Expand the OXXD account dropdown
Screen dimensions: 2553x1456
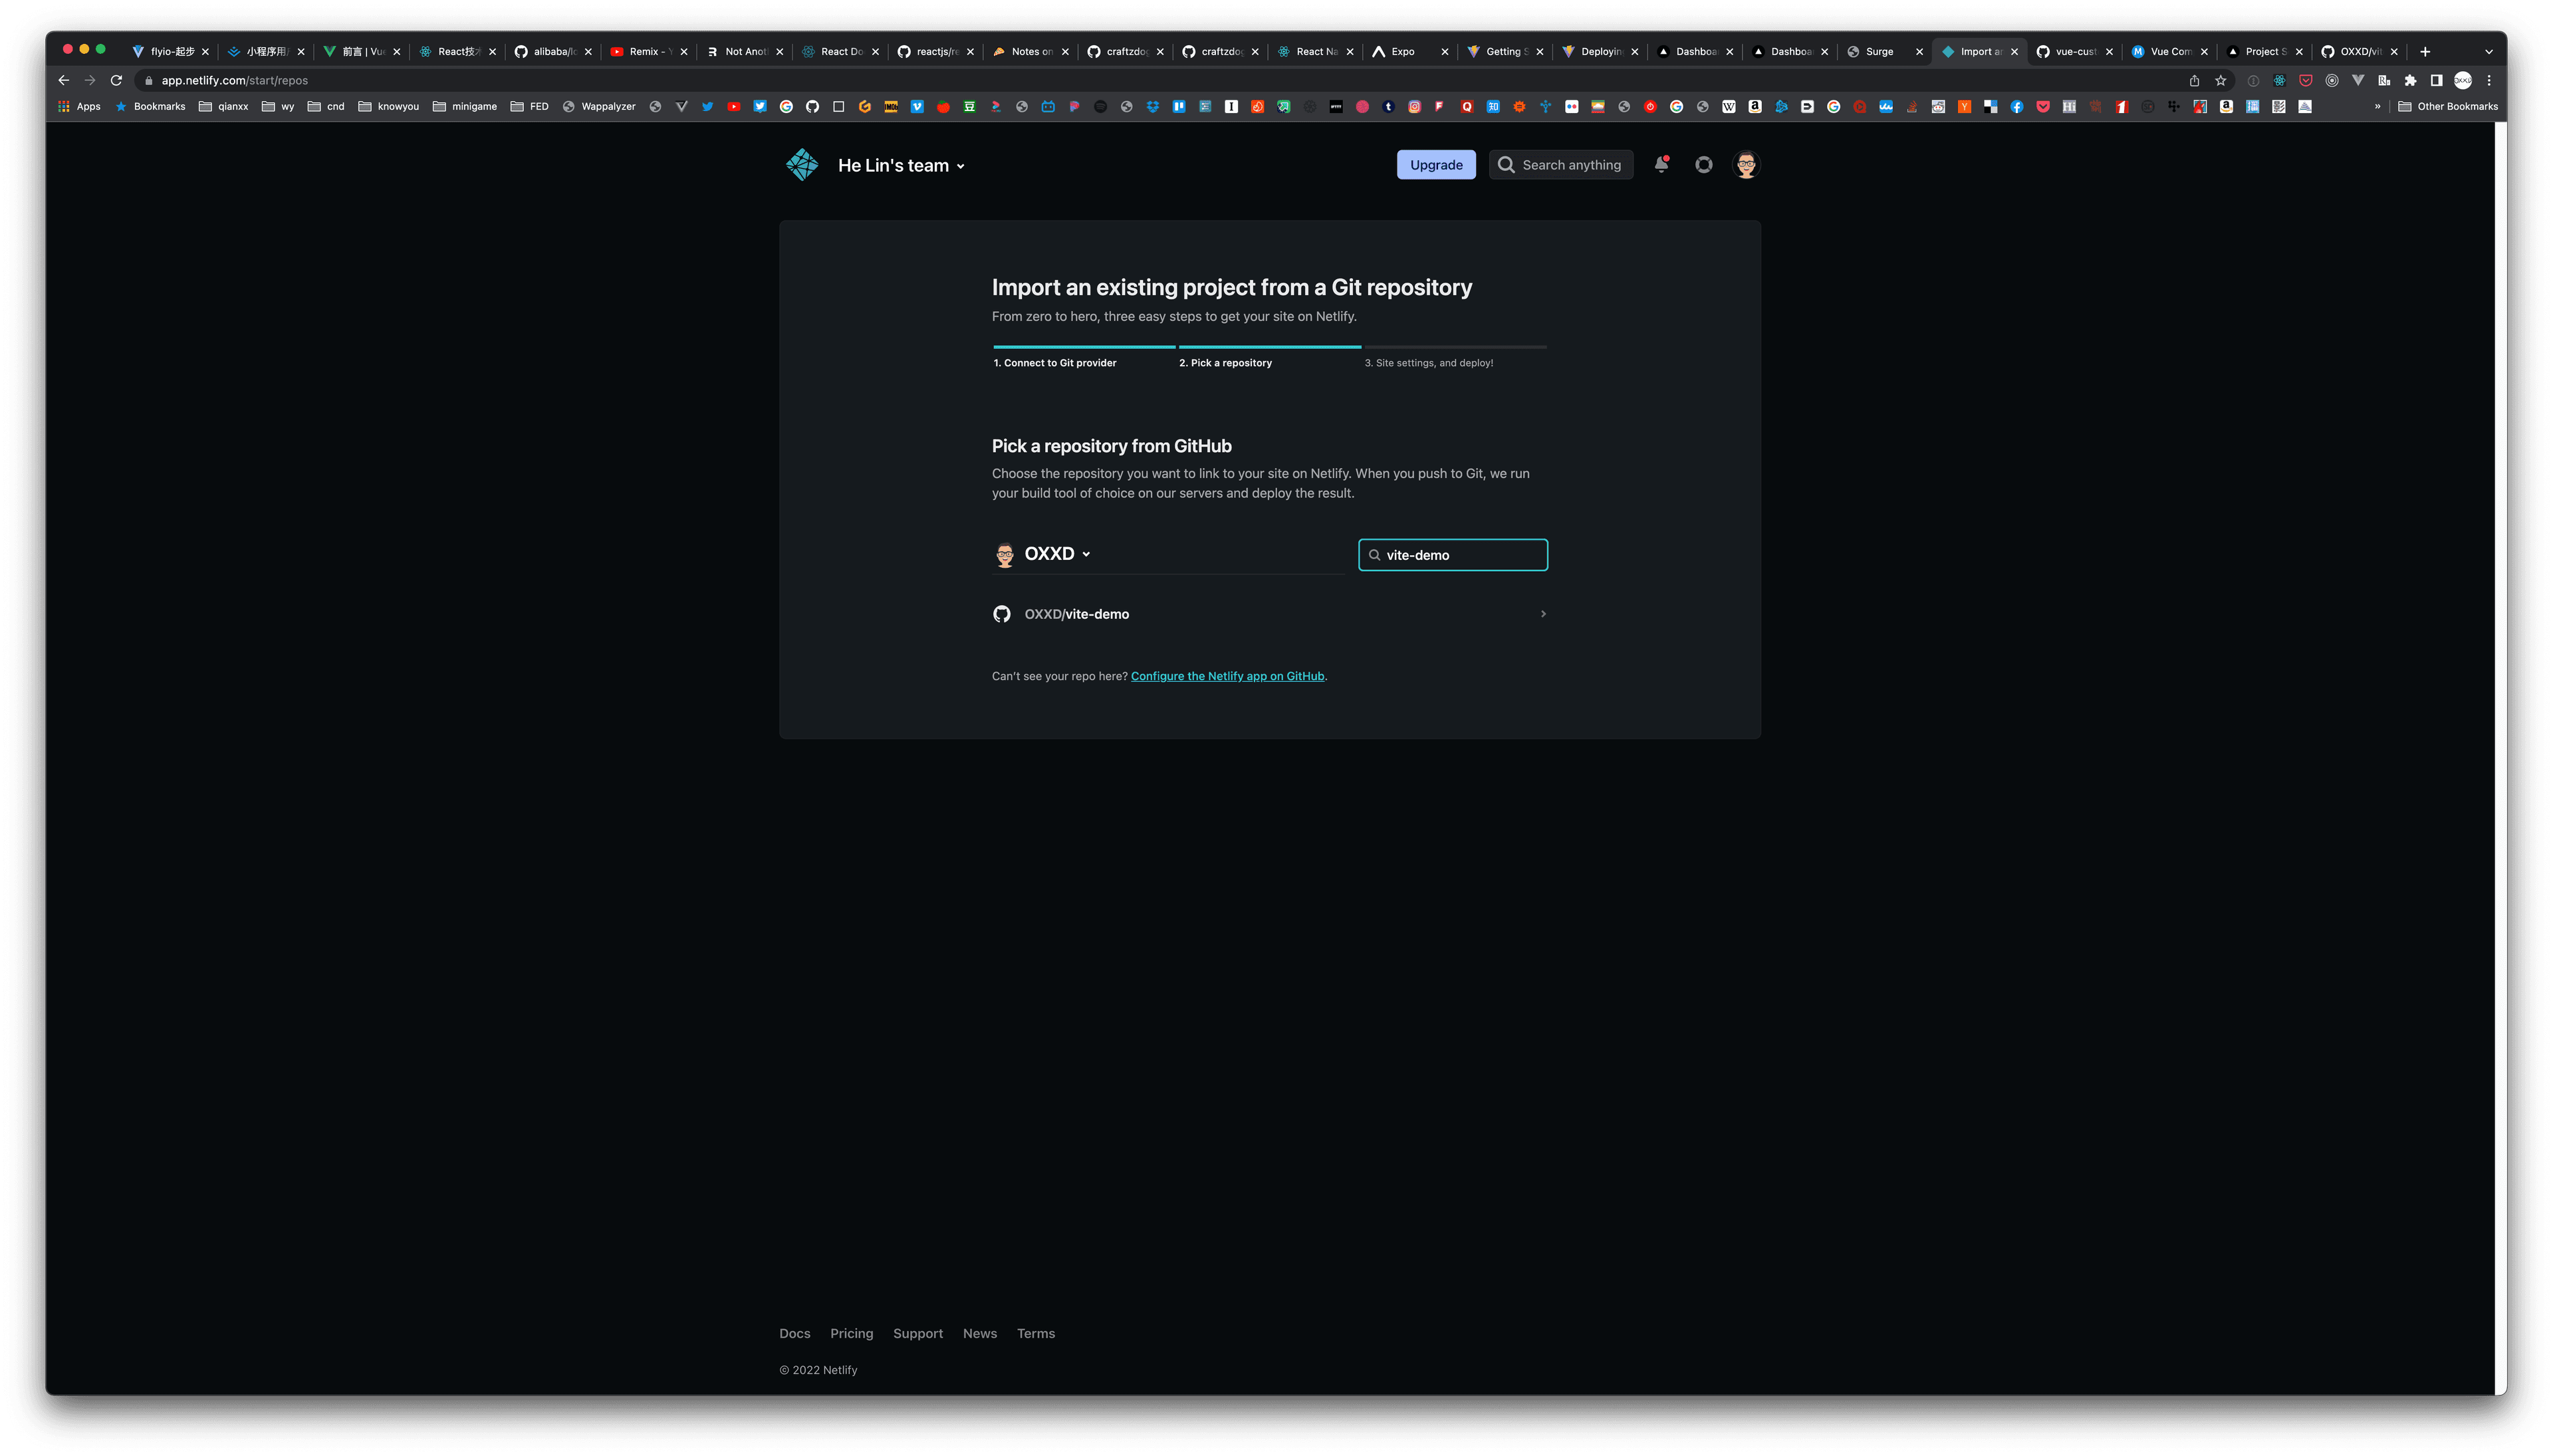click(1087, 553)
